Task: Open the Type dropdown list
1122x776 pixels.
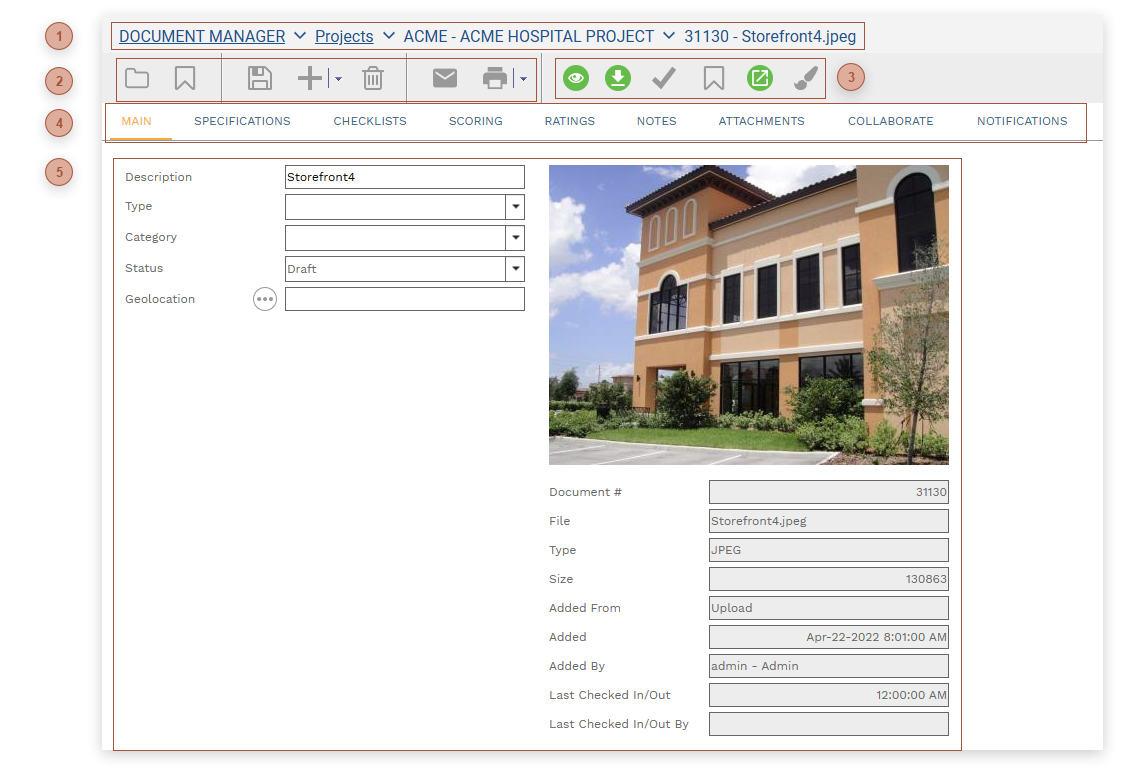Action: [515, 207]
